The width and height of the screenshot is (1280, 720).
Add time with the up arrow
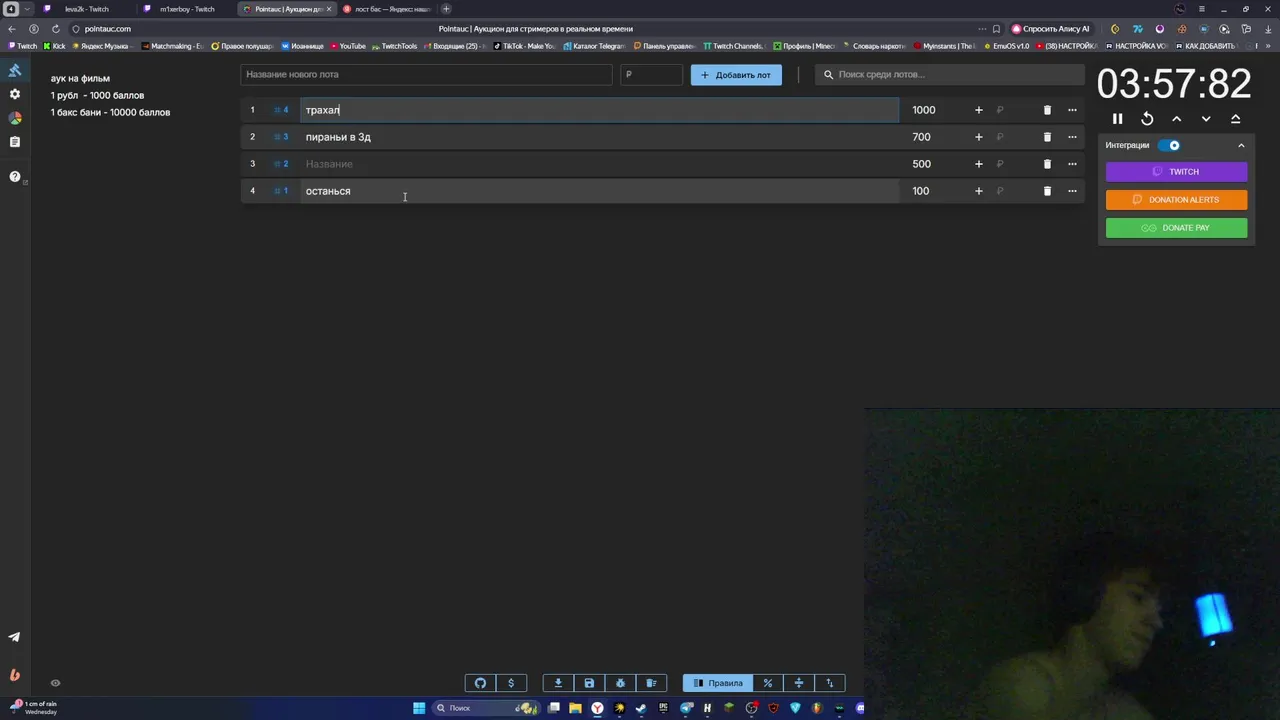pos(1177,119)
